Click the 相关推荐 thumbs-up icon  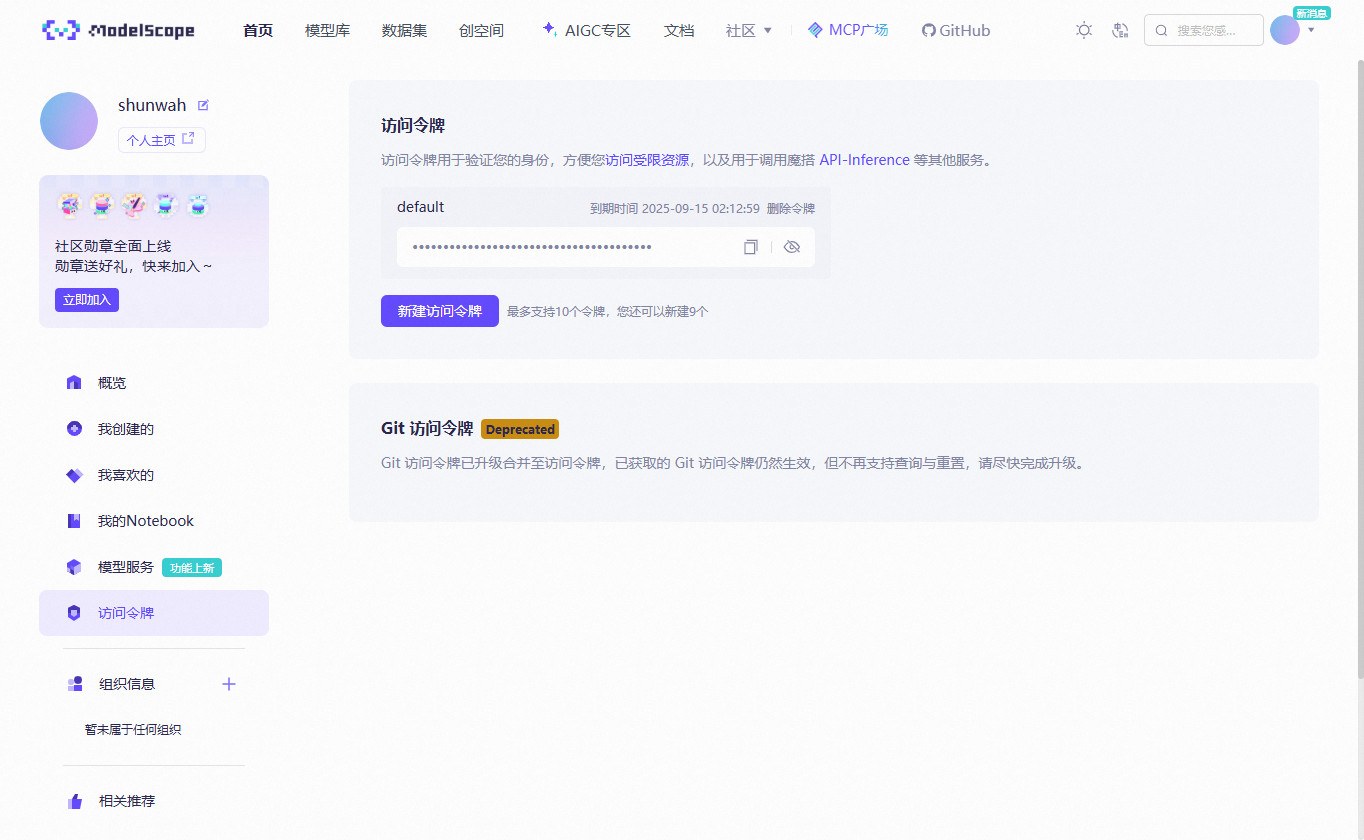[x=74, y=801]
